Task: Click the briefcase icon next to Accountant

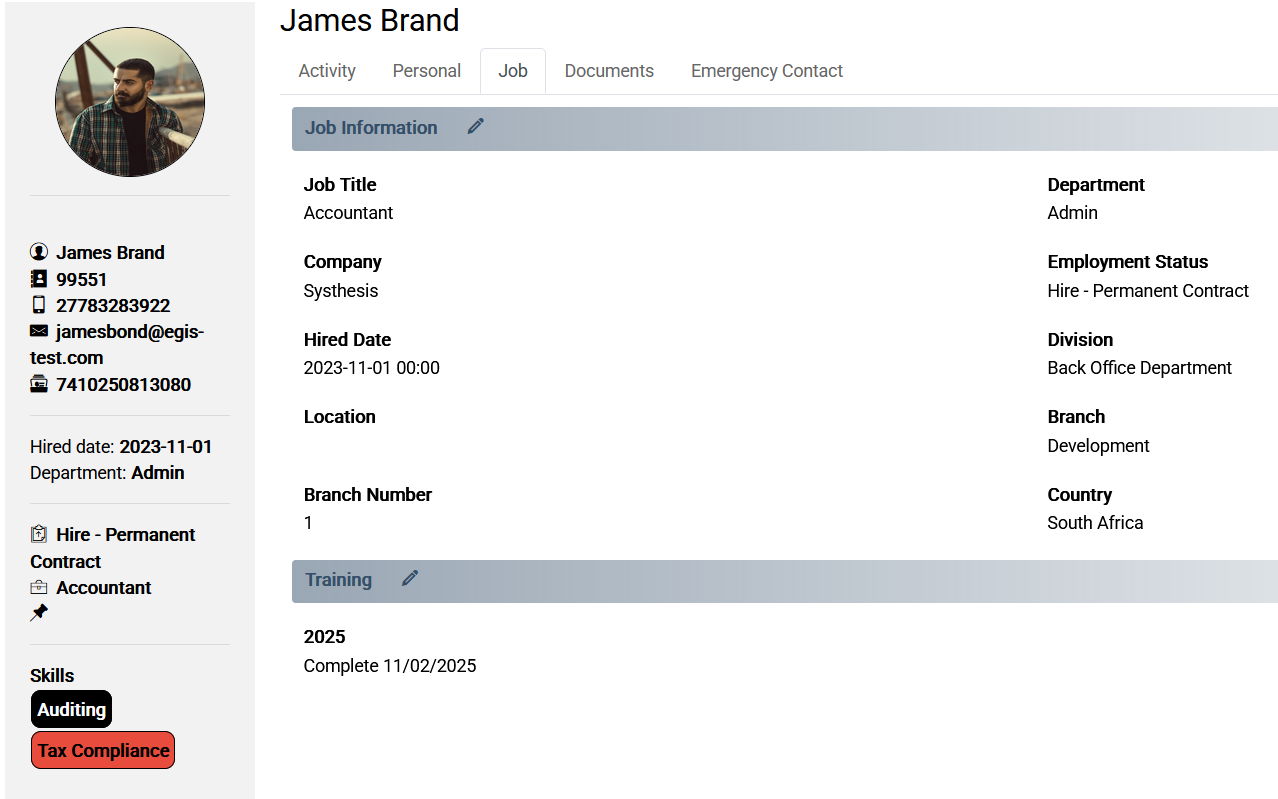Action: 39,587
